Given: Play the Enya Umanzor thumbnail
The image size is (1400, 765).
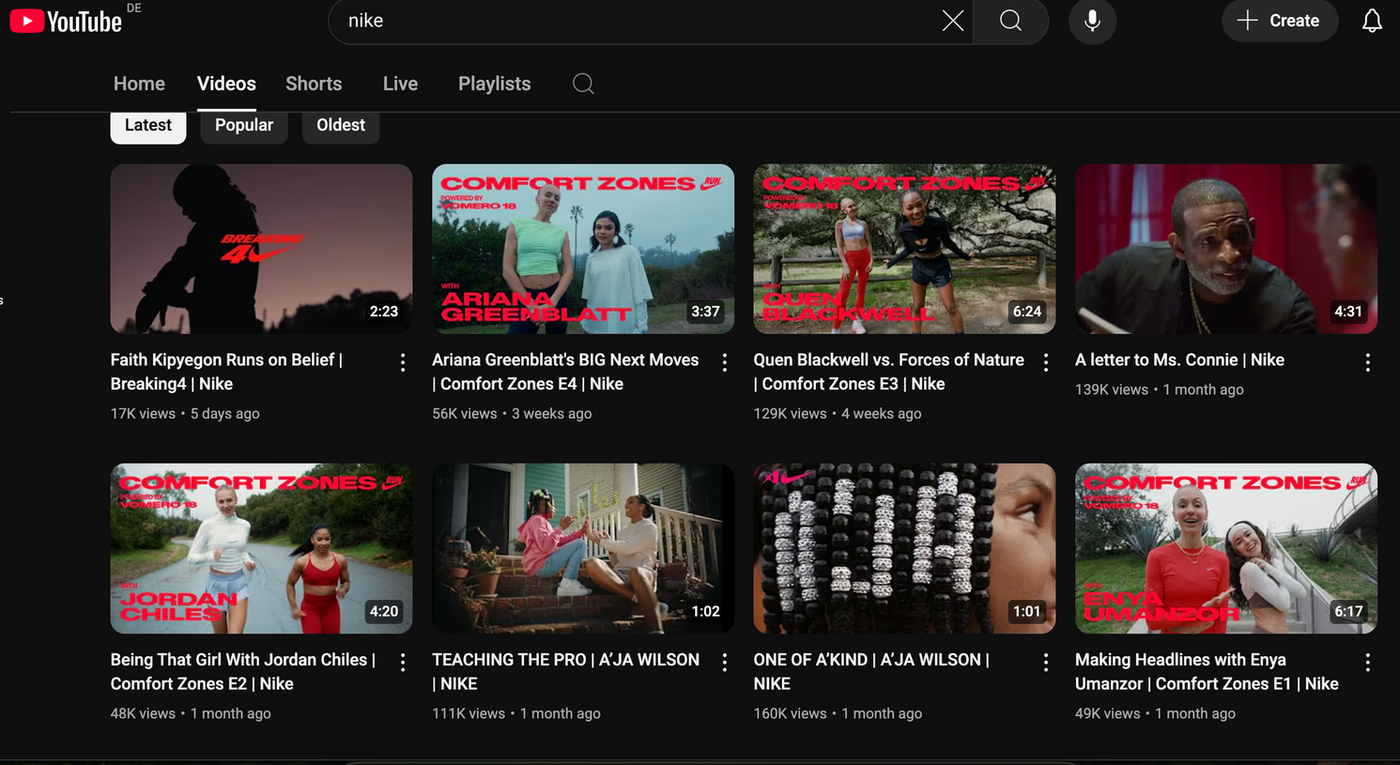Looking at the screenshot, I should pyautogui.click(x=1226, y=549).
